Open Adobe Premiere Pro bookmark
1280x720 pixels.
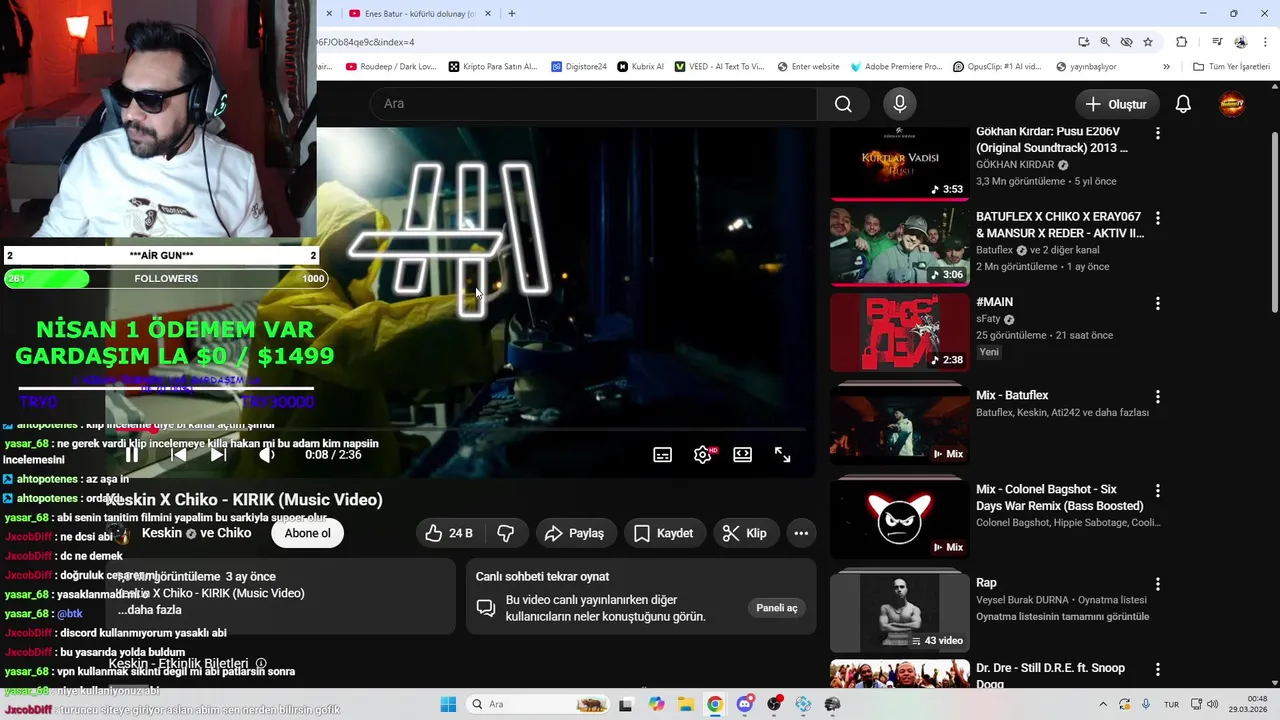click(897, 67)
